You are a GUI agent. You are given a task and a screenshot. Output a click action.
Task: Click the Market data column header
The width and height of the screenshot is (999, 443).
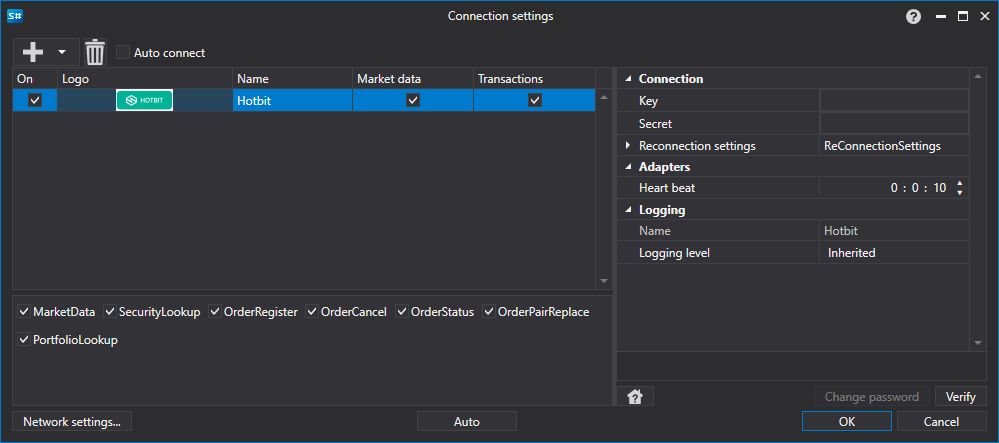(x=413, y=79)
